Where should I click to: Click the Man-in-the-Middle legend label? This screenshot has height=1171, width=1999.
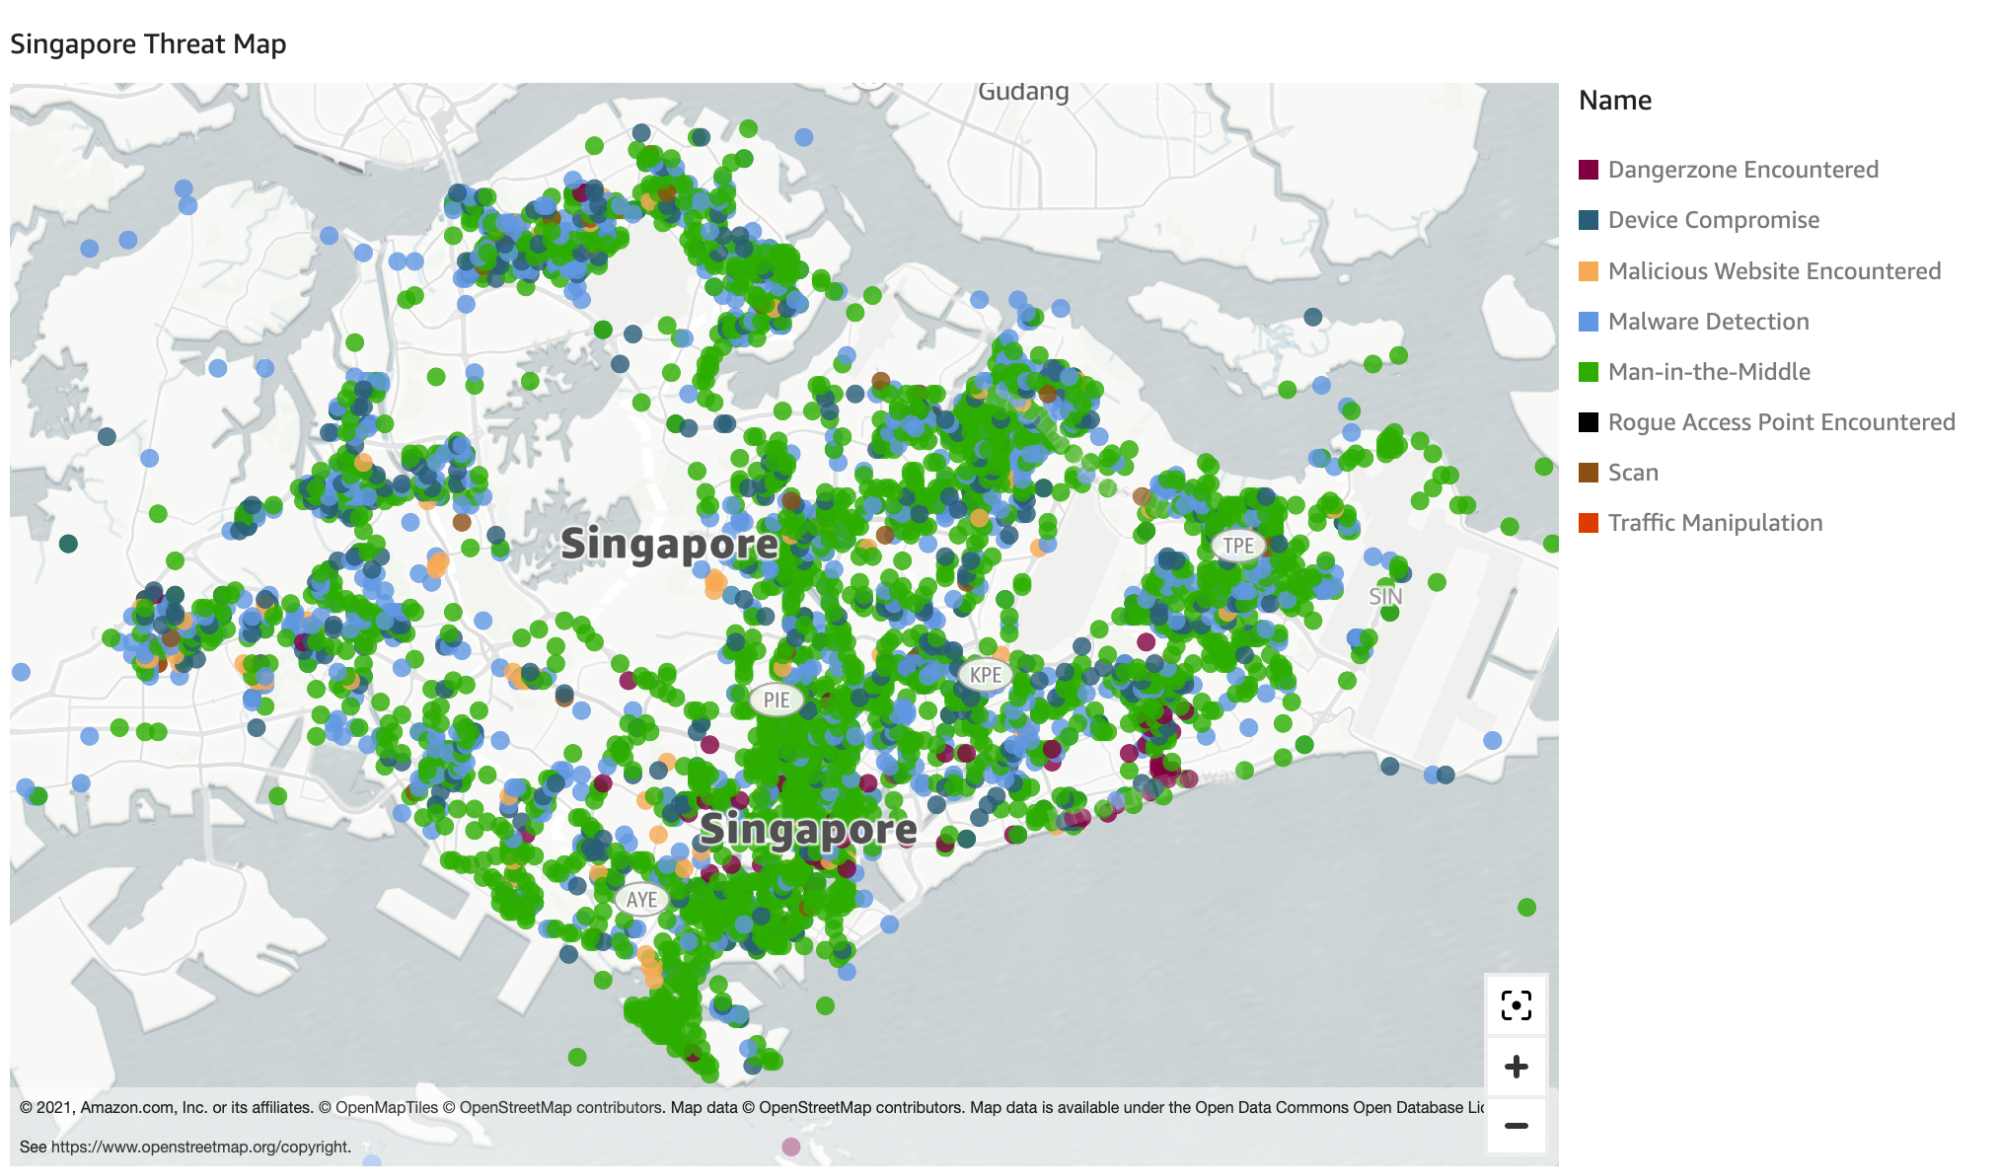[x=1709, y=372]
